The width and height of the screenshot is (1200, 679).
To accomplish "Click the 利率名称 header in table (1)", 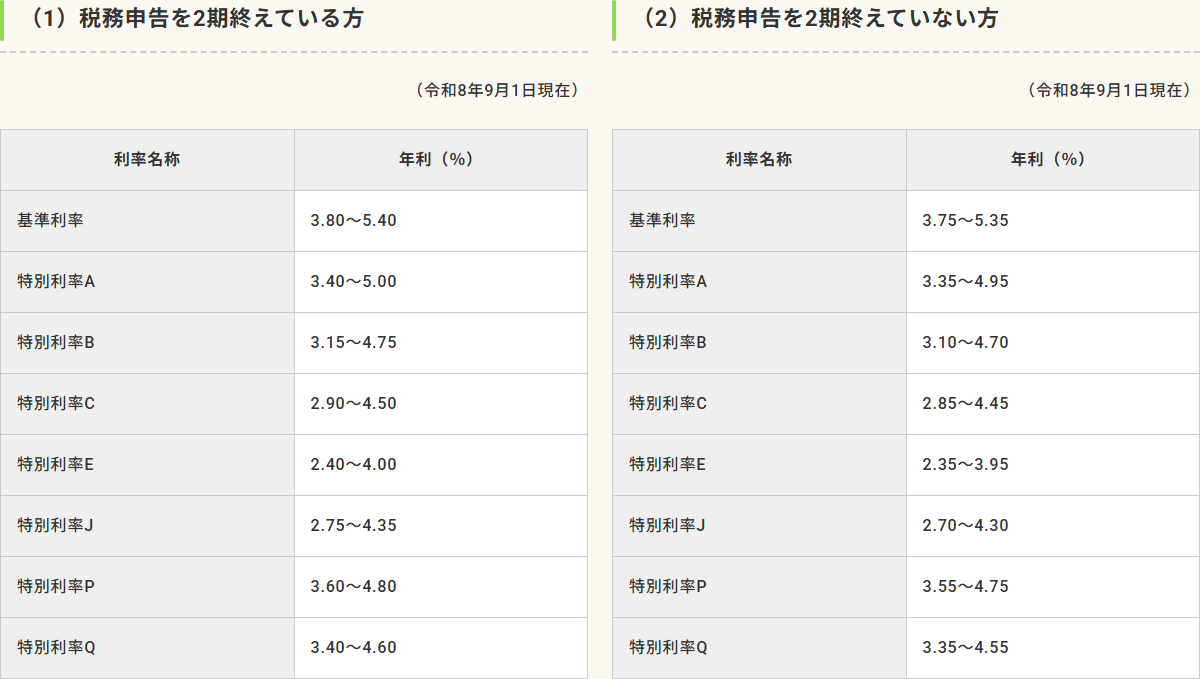I will coord(147,159).
